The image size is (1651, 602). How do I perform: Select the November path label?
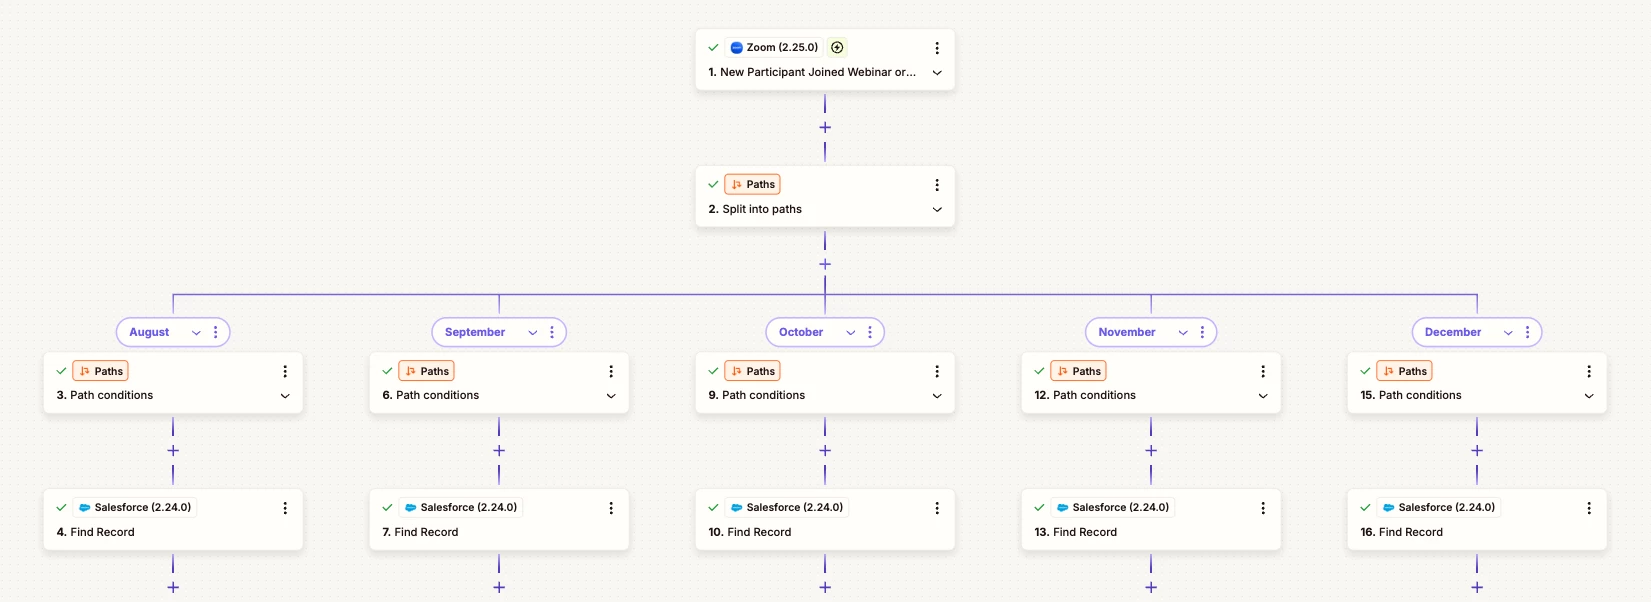click(1127, 332)
